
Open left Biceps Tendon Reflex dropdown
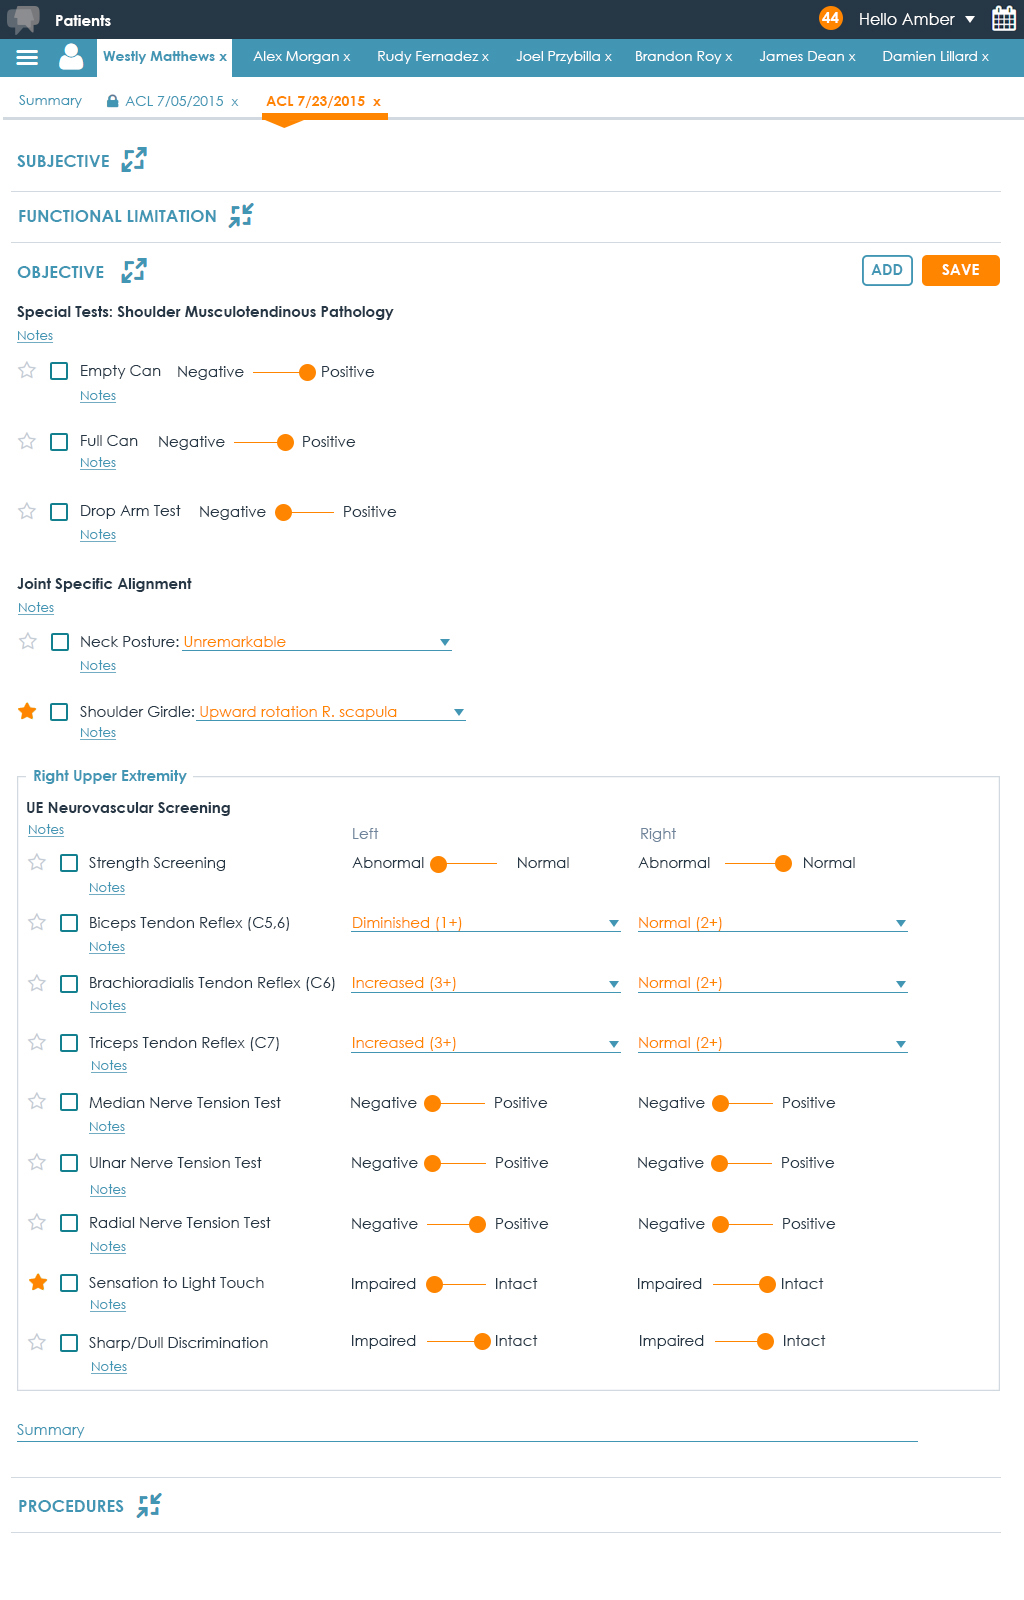(x=486, y=923)
